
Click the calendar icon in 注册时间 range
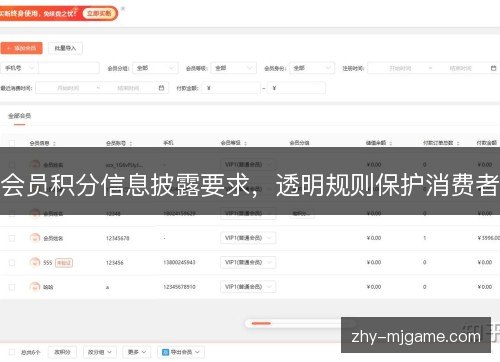click(494, 68)
